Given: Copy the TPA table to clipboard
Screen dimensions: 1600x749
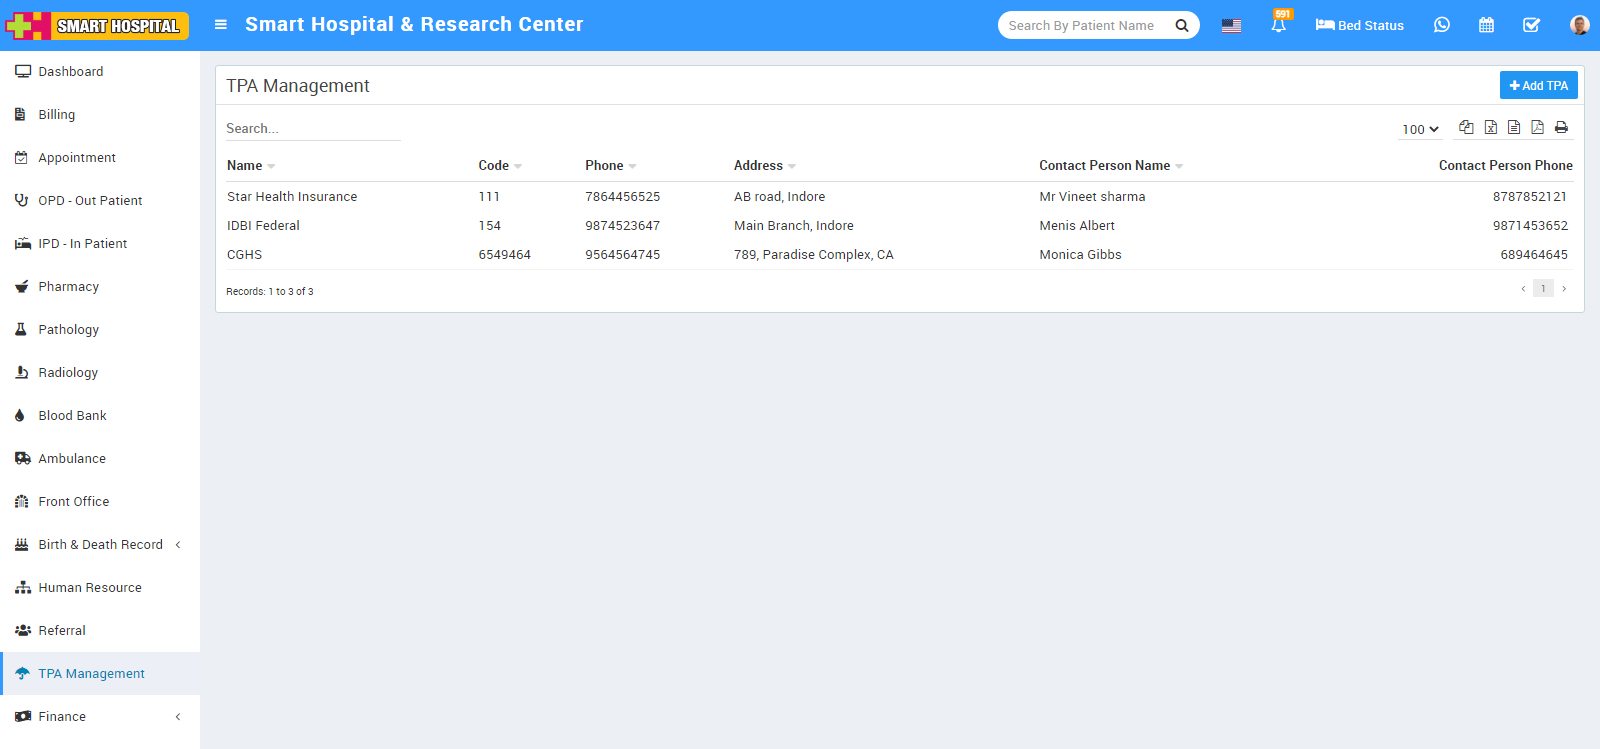Looking at the screenshot, I should (x=1466, y=127).
